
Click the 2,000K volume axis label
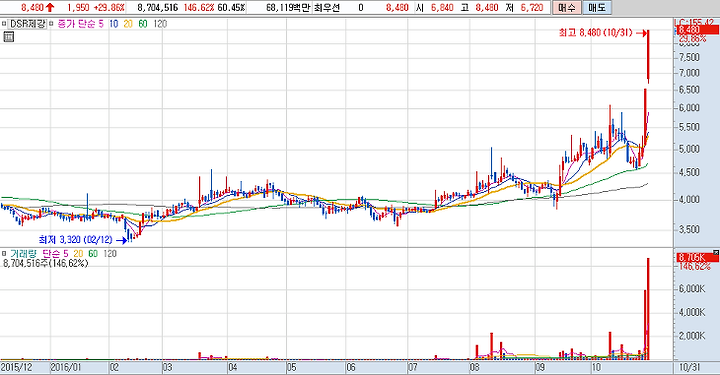(x=692, y=336)
